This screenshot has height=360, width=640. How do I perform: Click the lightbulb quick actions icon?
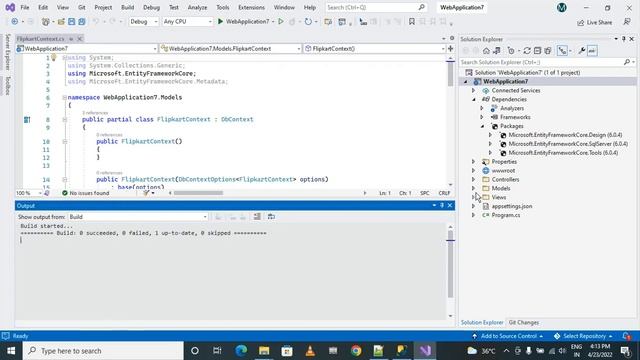pyautogui.click(x=53, y=58)
